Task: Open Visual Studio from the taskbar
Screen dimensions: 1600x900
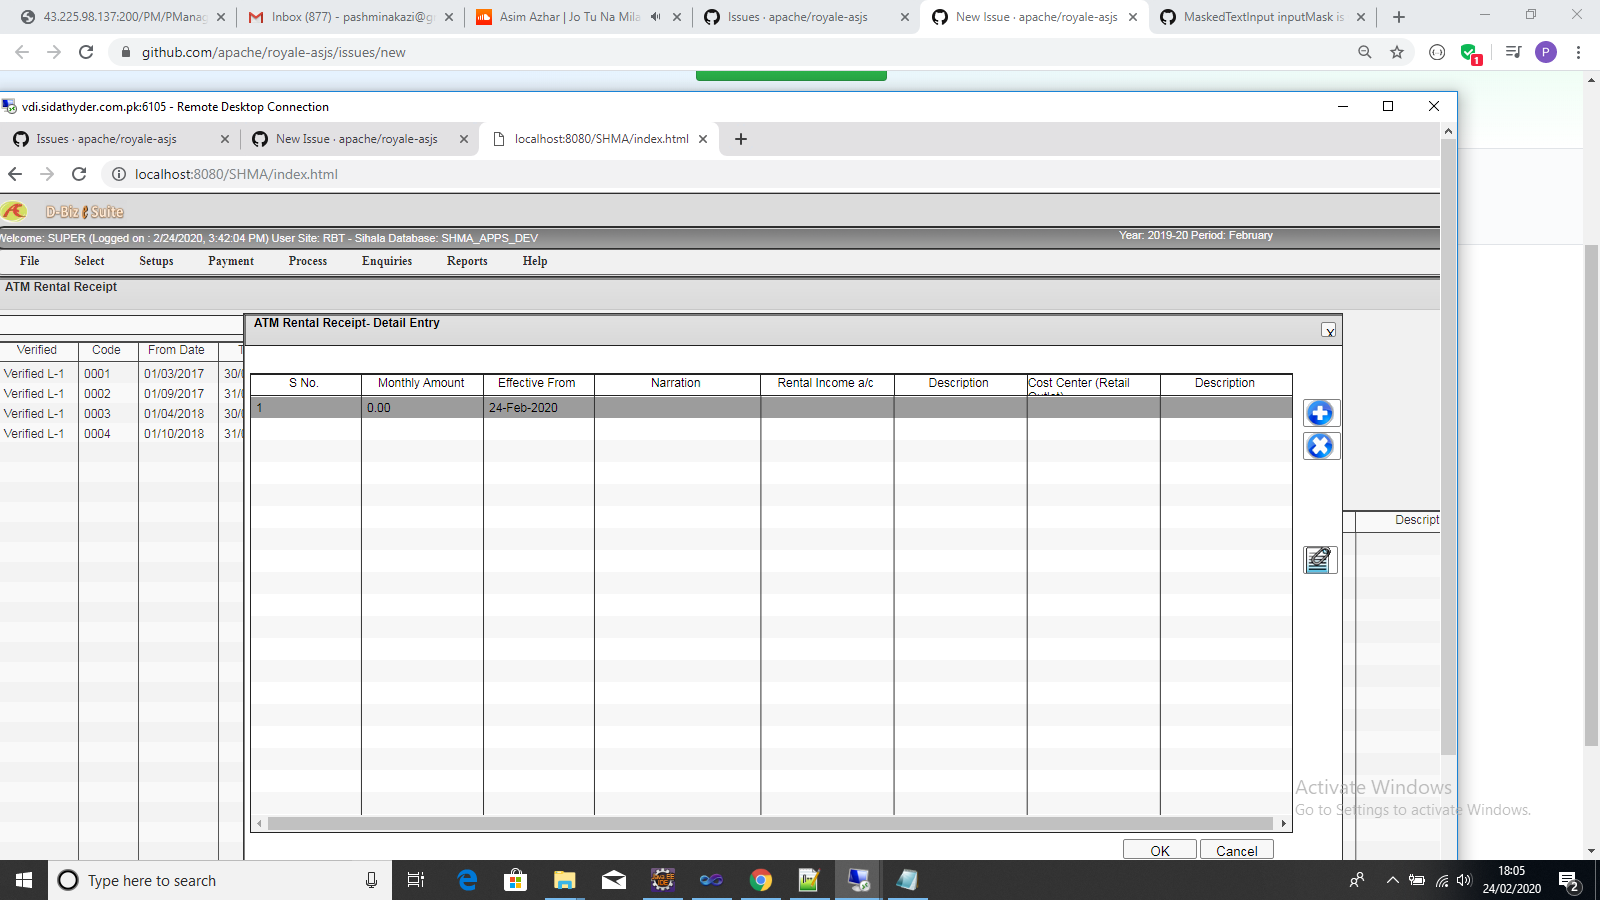Action: (712, 880)
